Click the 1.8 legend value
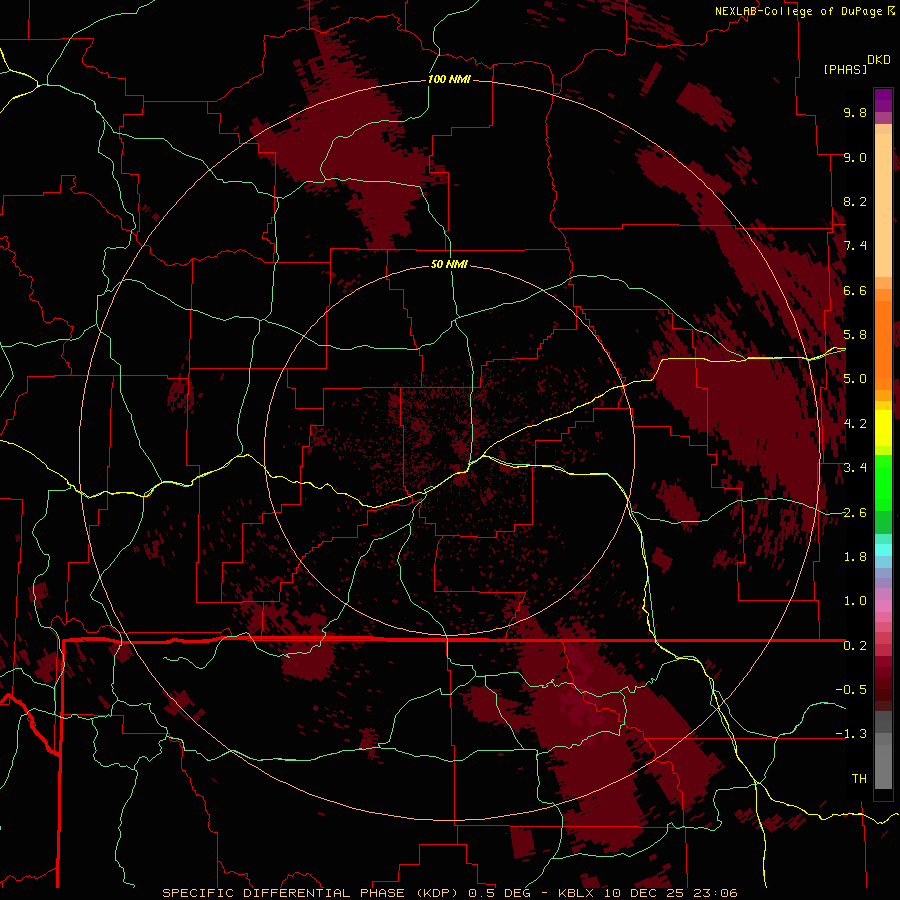The width and height of the screenshot is (900, 900). pos(855,557)
